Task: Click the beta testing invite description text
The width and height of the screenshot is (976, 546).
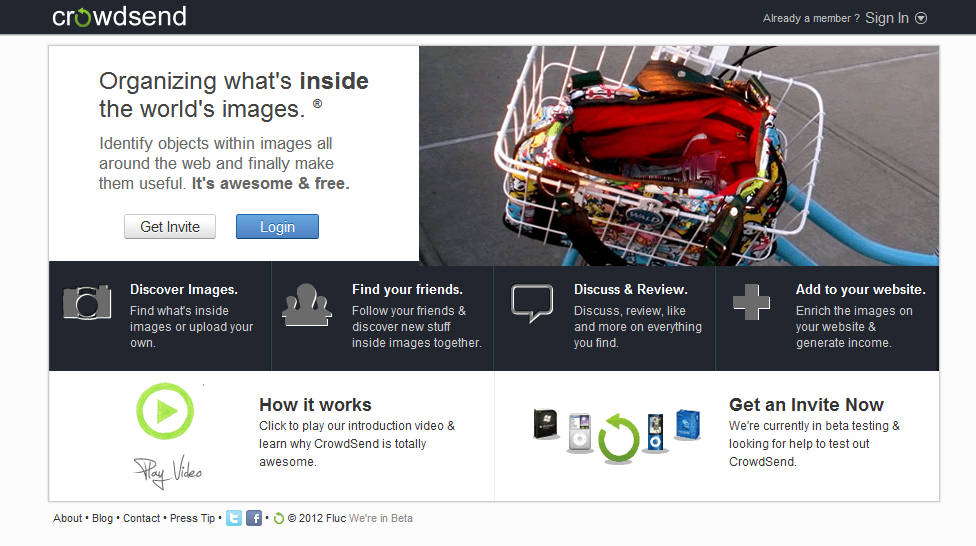Action: 814,443
